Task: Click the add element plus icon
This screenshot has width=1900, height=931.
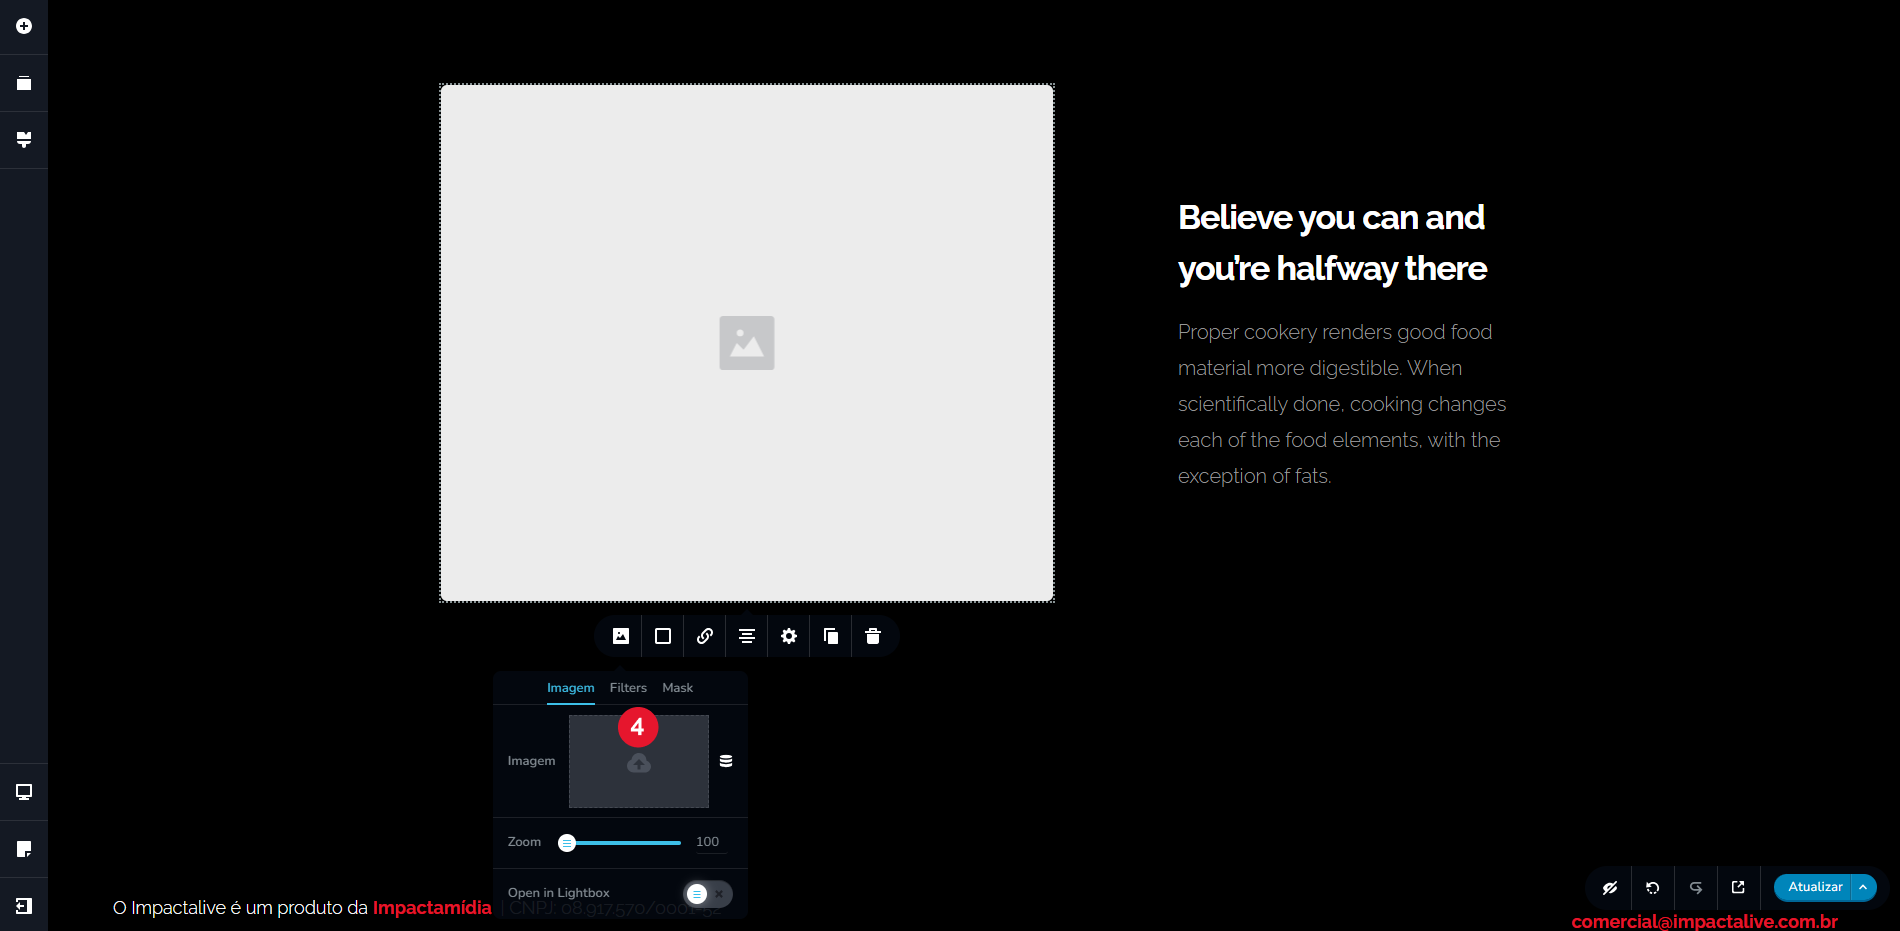Action: pos(24,26)
